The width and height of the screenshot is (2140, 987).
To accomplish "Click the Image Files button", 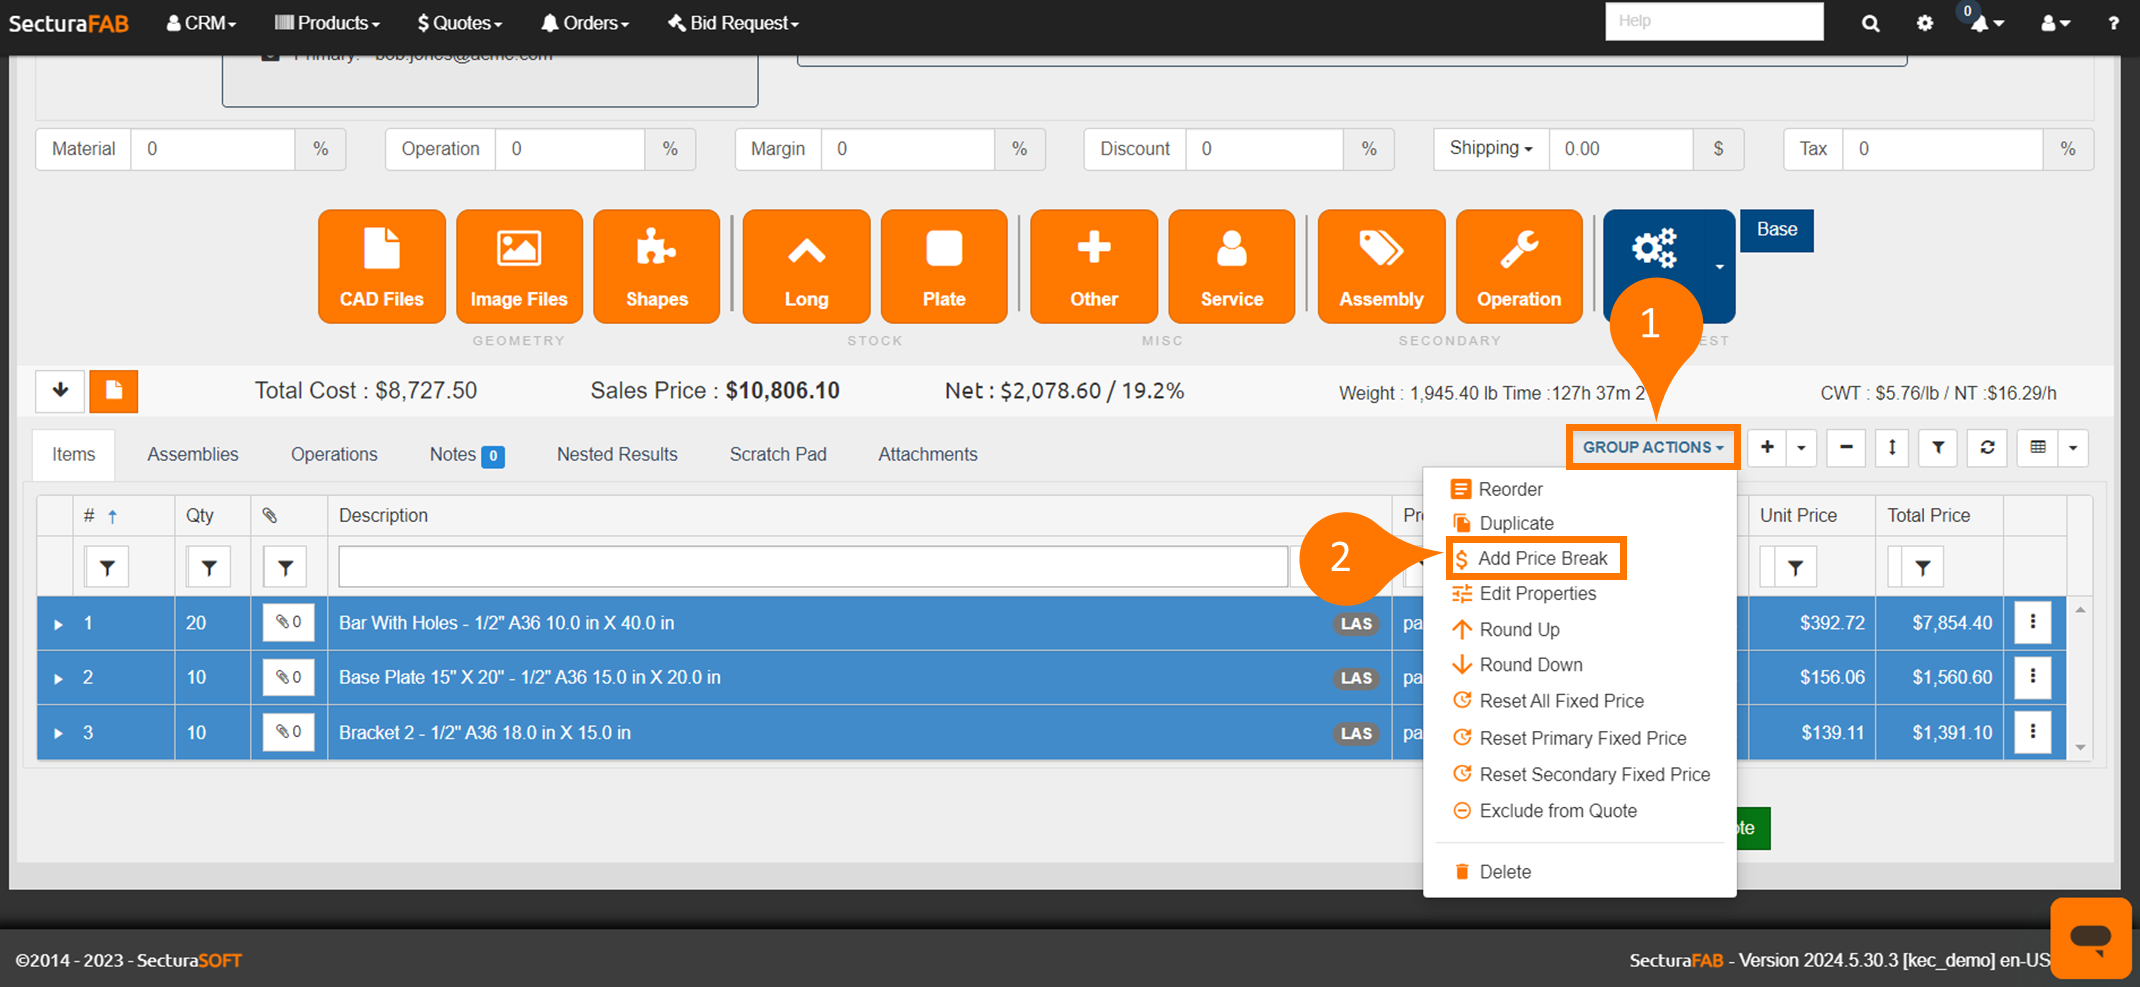I will tap(519, 266).
